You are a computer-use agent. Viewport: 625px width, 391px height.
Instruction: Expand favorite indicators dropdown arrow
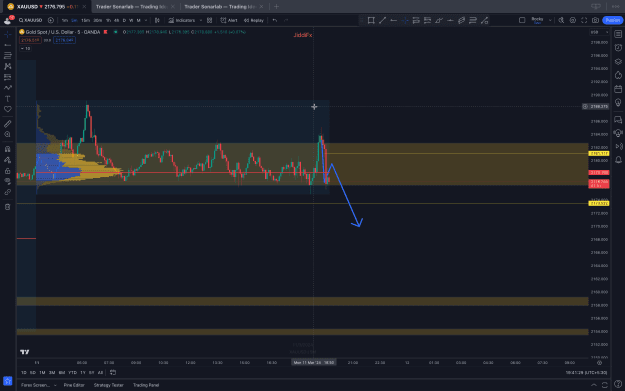(200, 20)
